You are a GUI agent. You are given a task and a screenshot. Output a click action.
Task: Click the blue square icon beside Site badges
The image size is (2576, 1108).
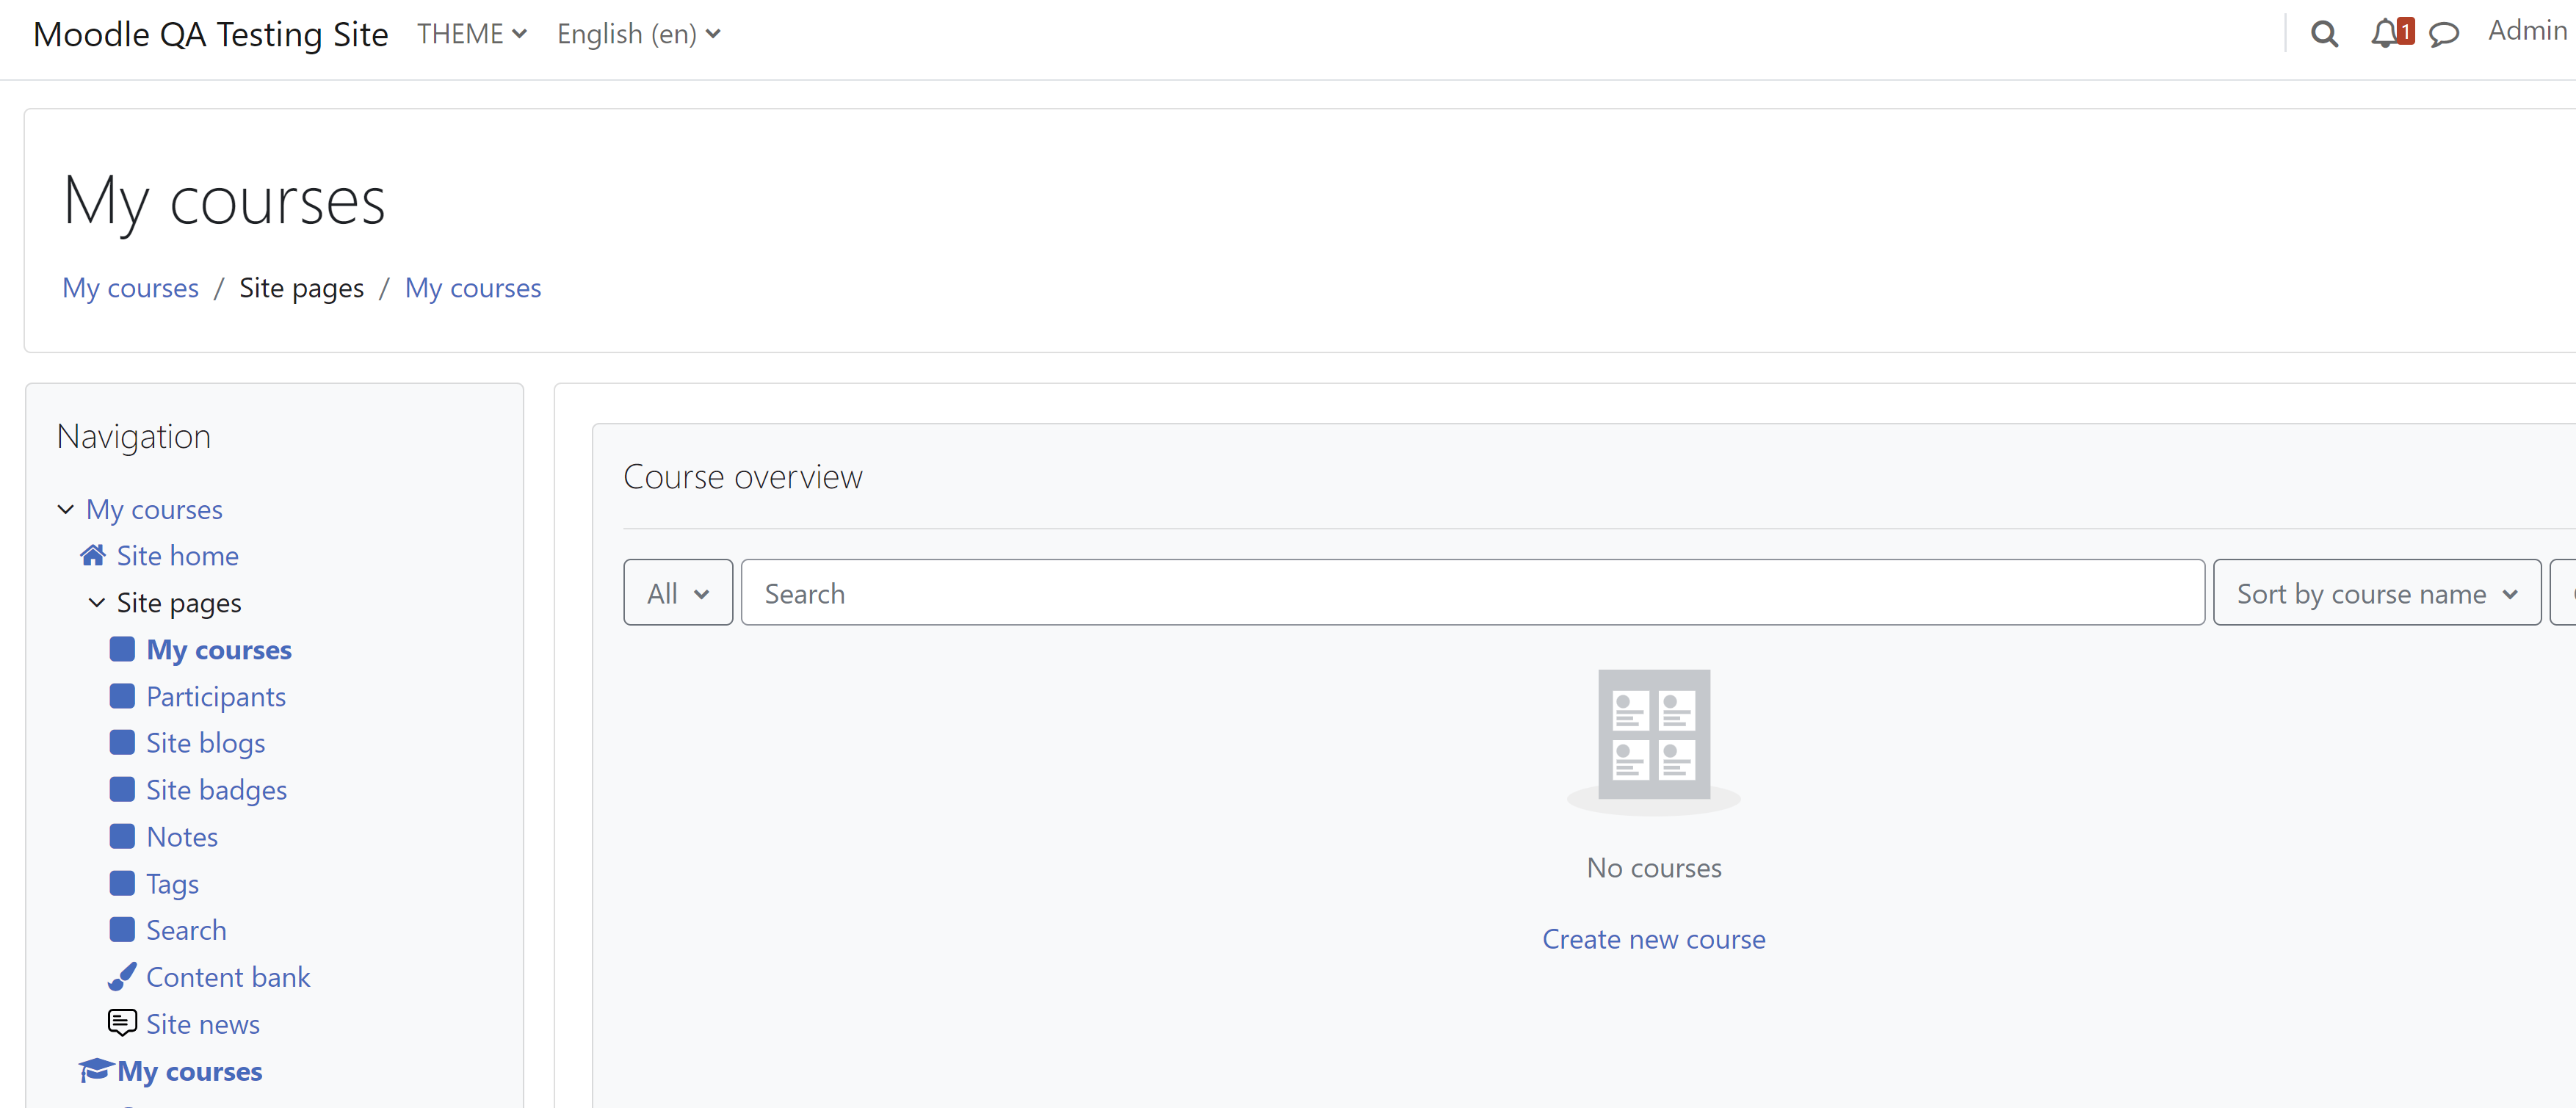122,789
